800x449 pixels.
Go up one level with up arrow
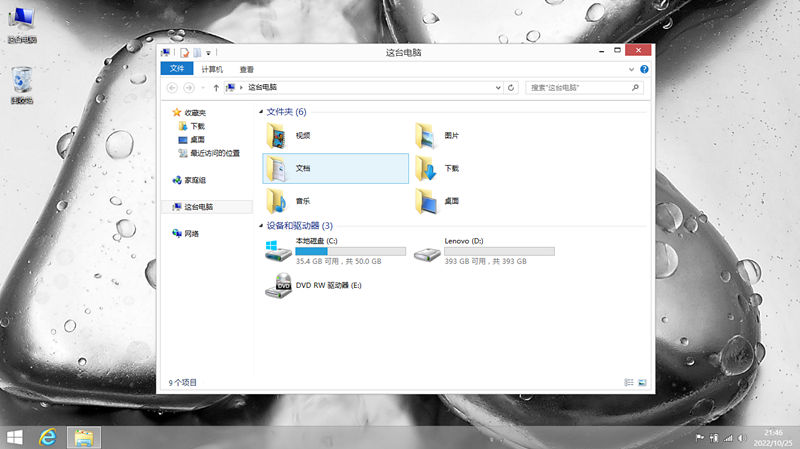(x=216, y=88)
